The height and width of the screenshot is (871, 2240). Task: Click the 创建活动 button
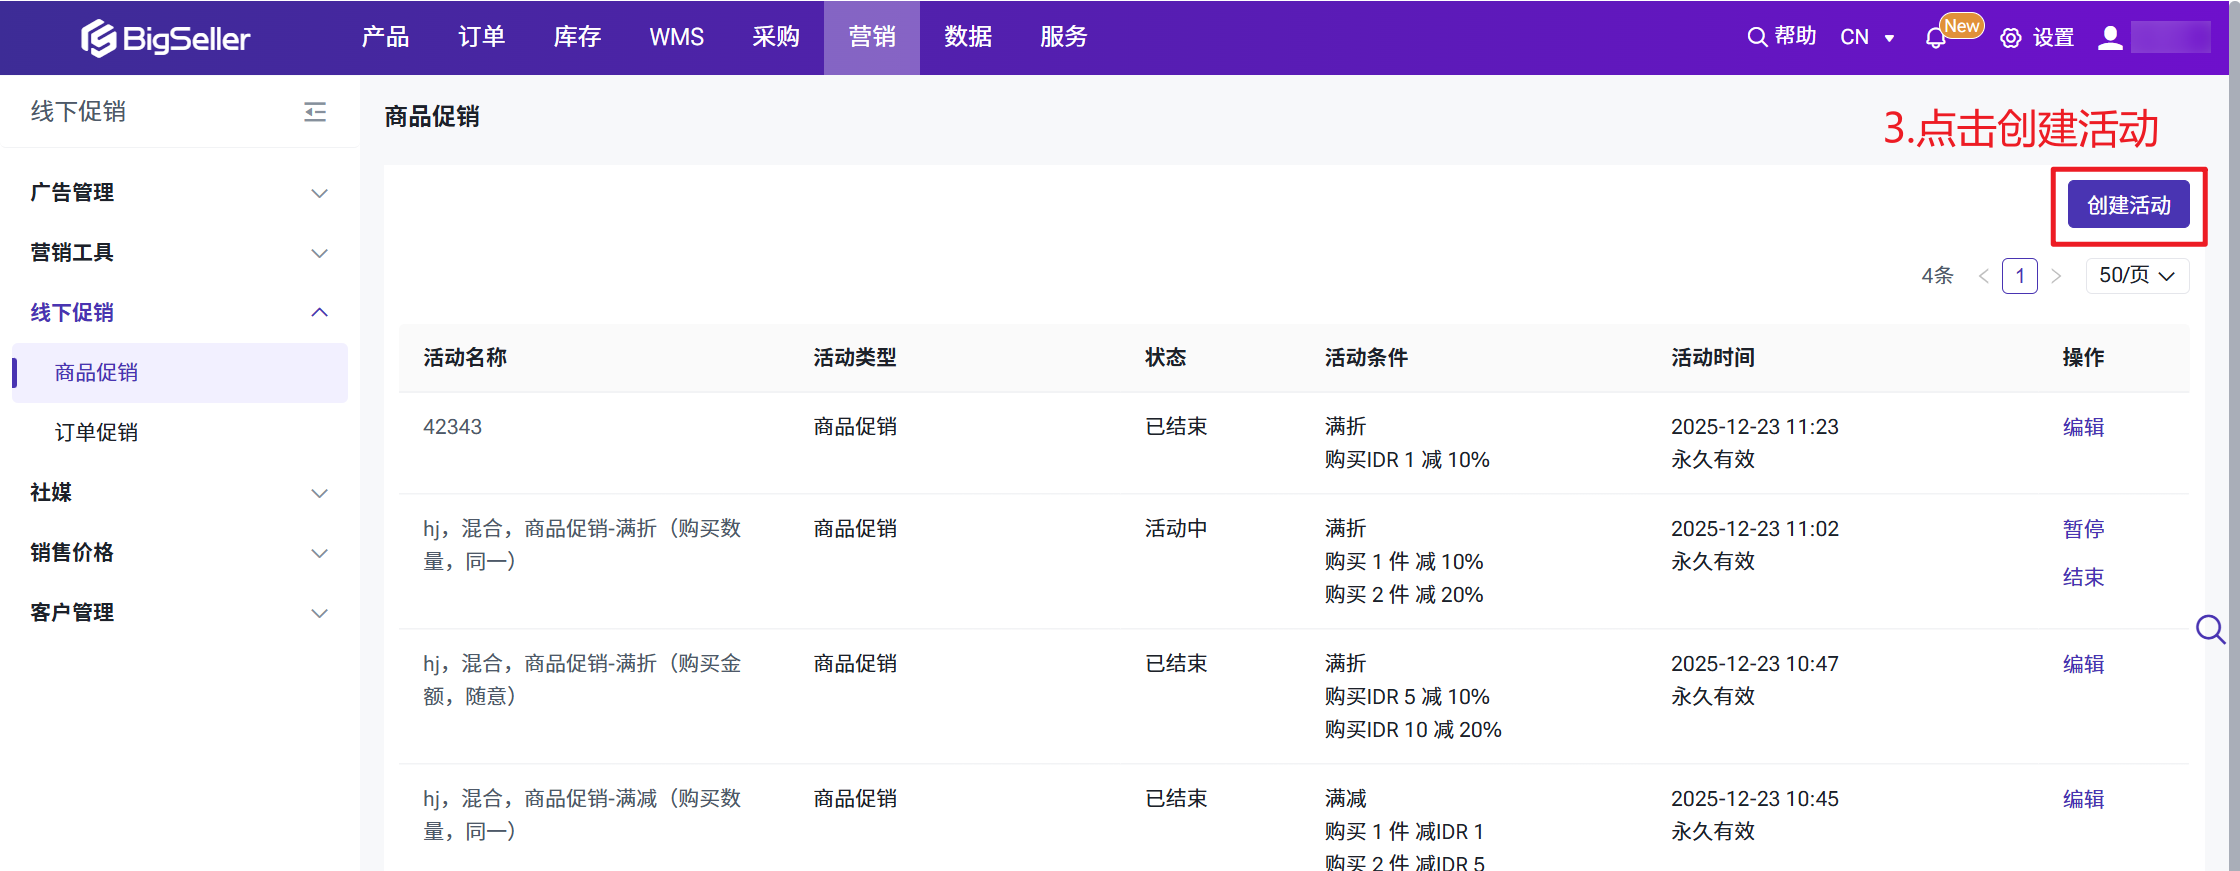tap(2128, 205)
